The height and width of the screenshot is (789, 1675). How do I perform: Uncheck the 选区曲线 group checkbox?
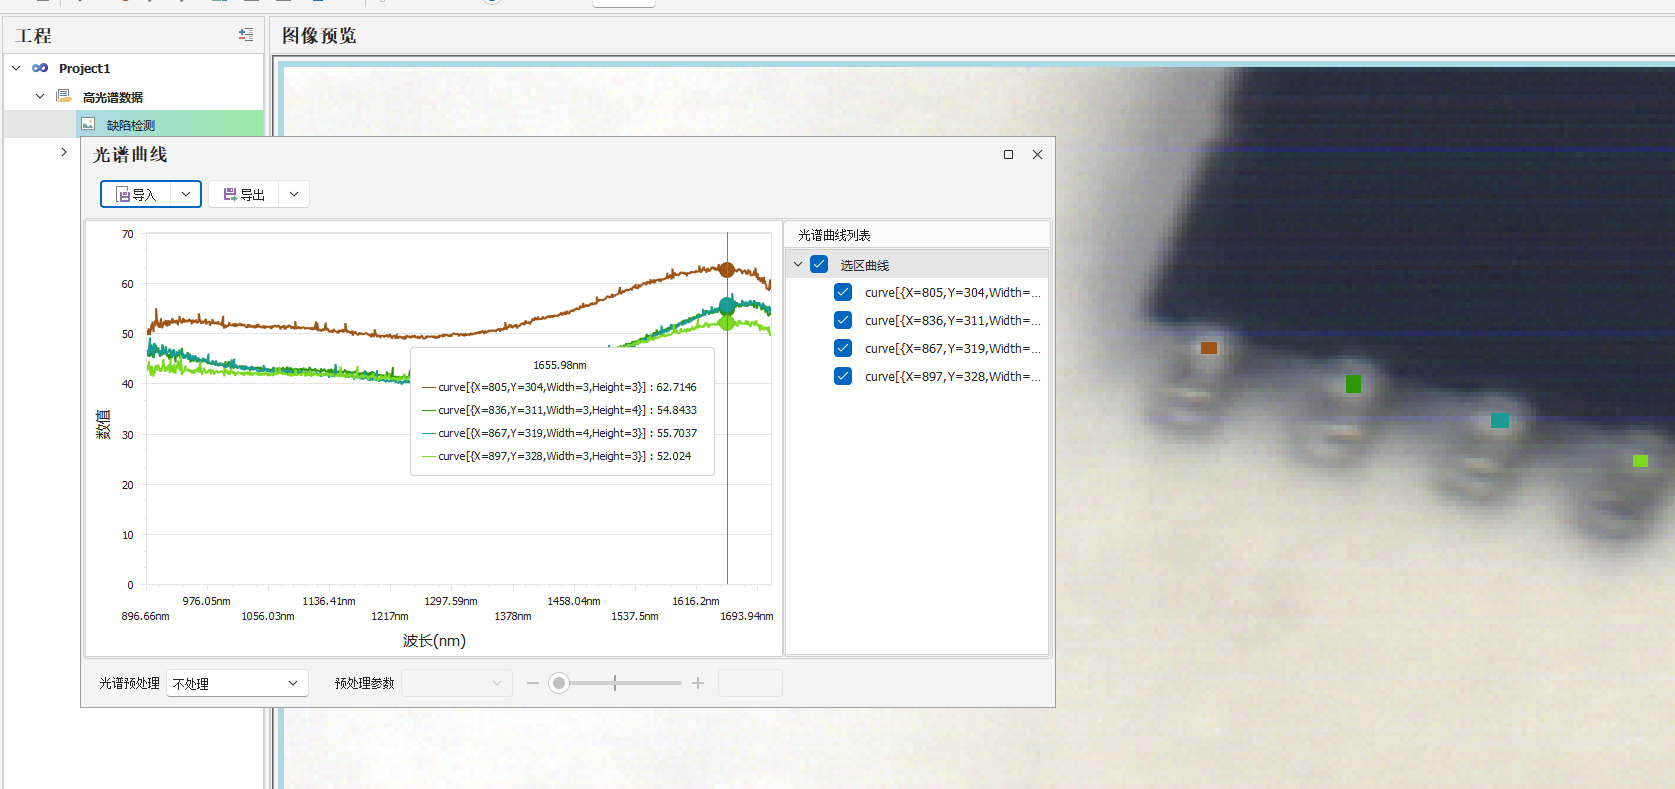pyautogui.click(x=819, y=264)
